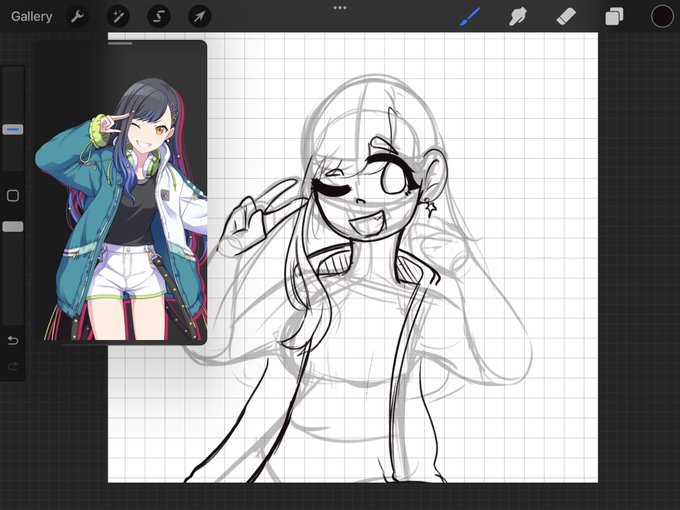This screenshot has width=680, height=510.
Task: Open the active color picker
Action: click(x=662, y=16)
